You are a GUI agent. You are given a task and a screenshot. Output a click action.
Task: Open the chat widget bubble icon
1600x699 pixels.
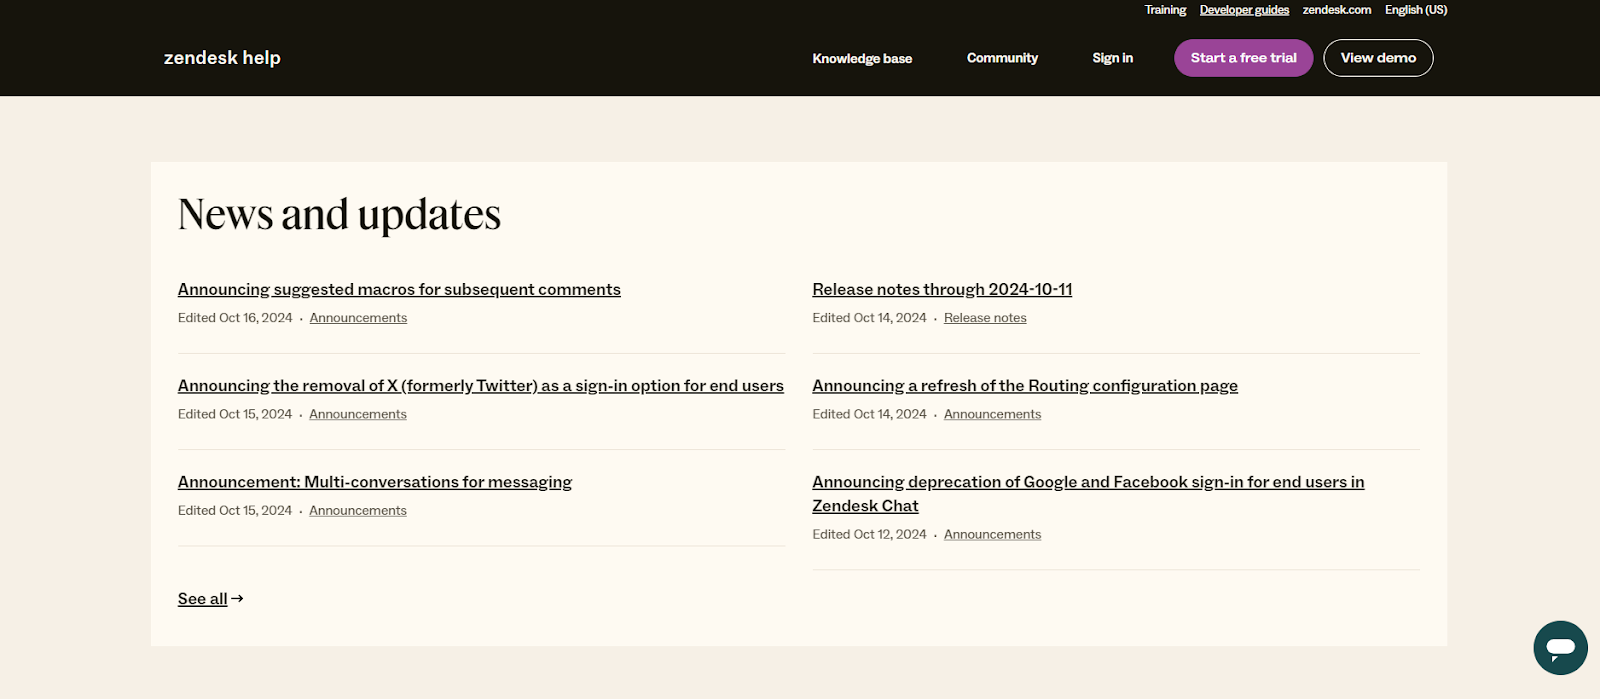coord(1560,648)
